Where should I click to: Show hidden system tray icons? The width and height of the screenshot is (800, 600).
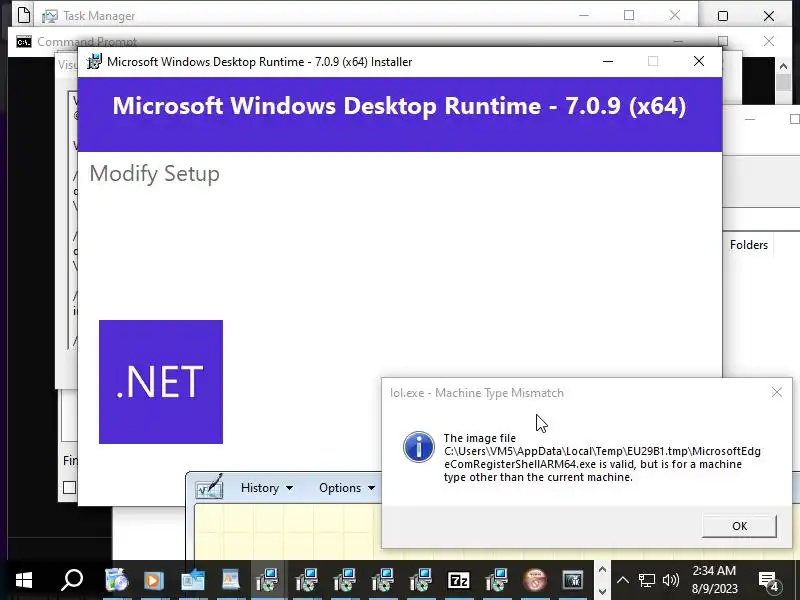click(x=623, y=580)
